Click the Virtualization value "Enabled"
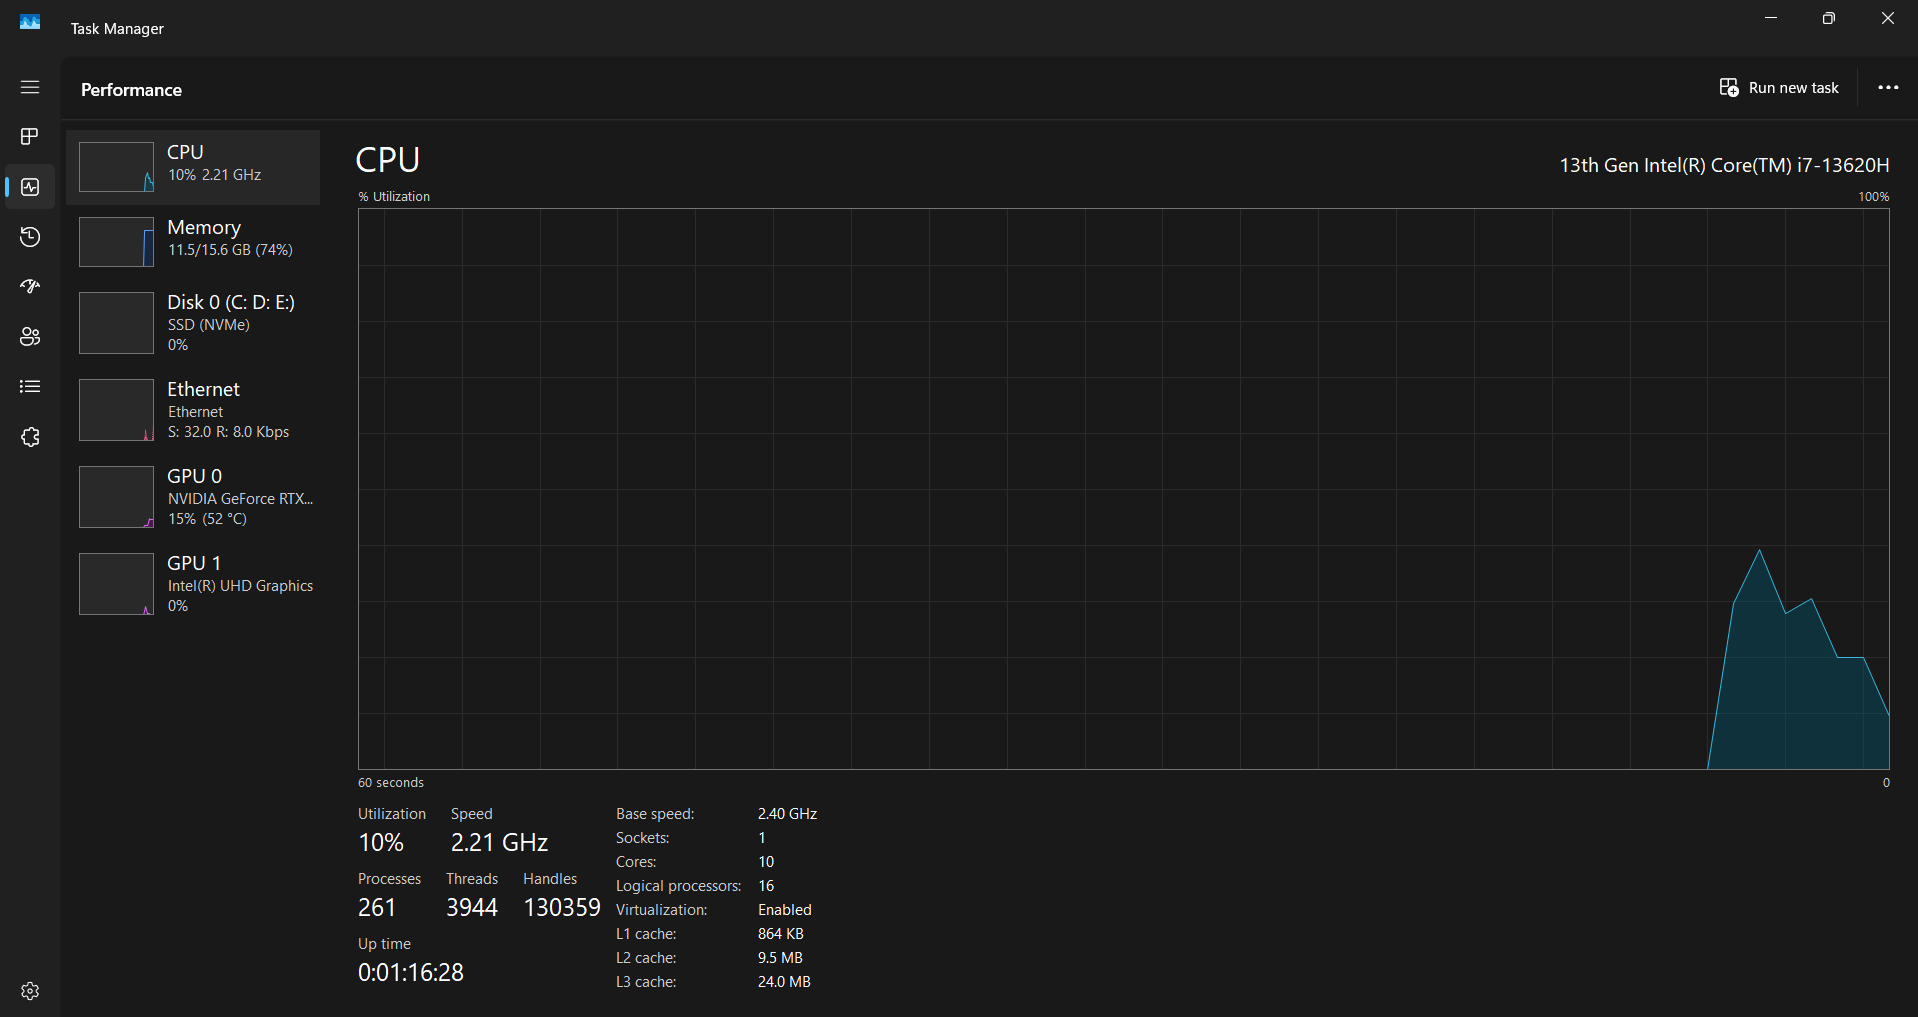This screenshot has height=1017, width=1918. [x=785, y=910]
